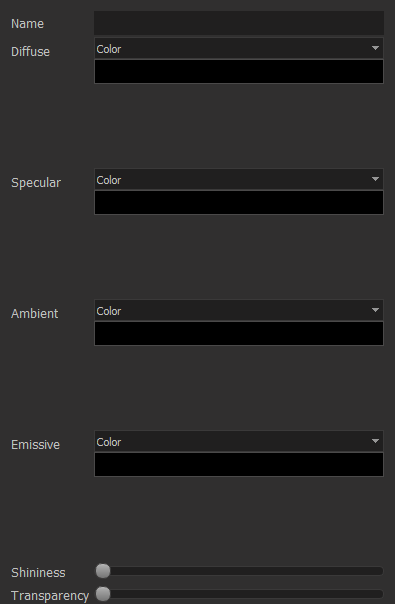
Task: Click the Specular property label
Action: click(x=36, y=183)
